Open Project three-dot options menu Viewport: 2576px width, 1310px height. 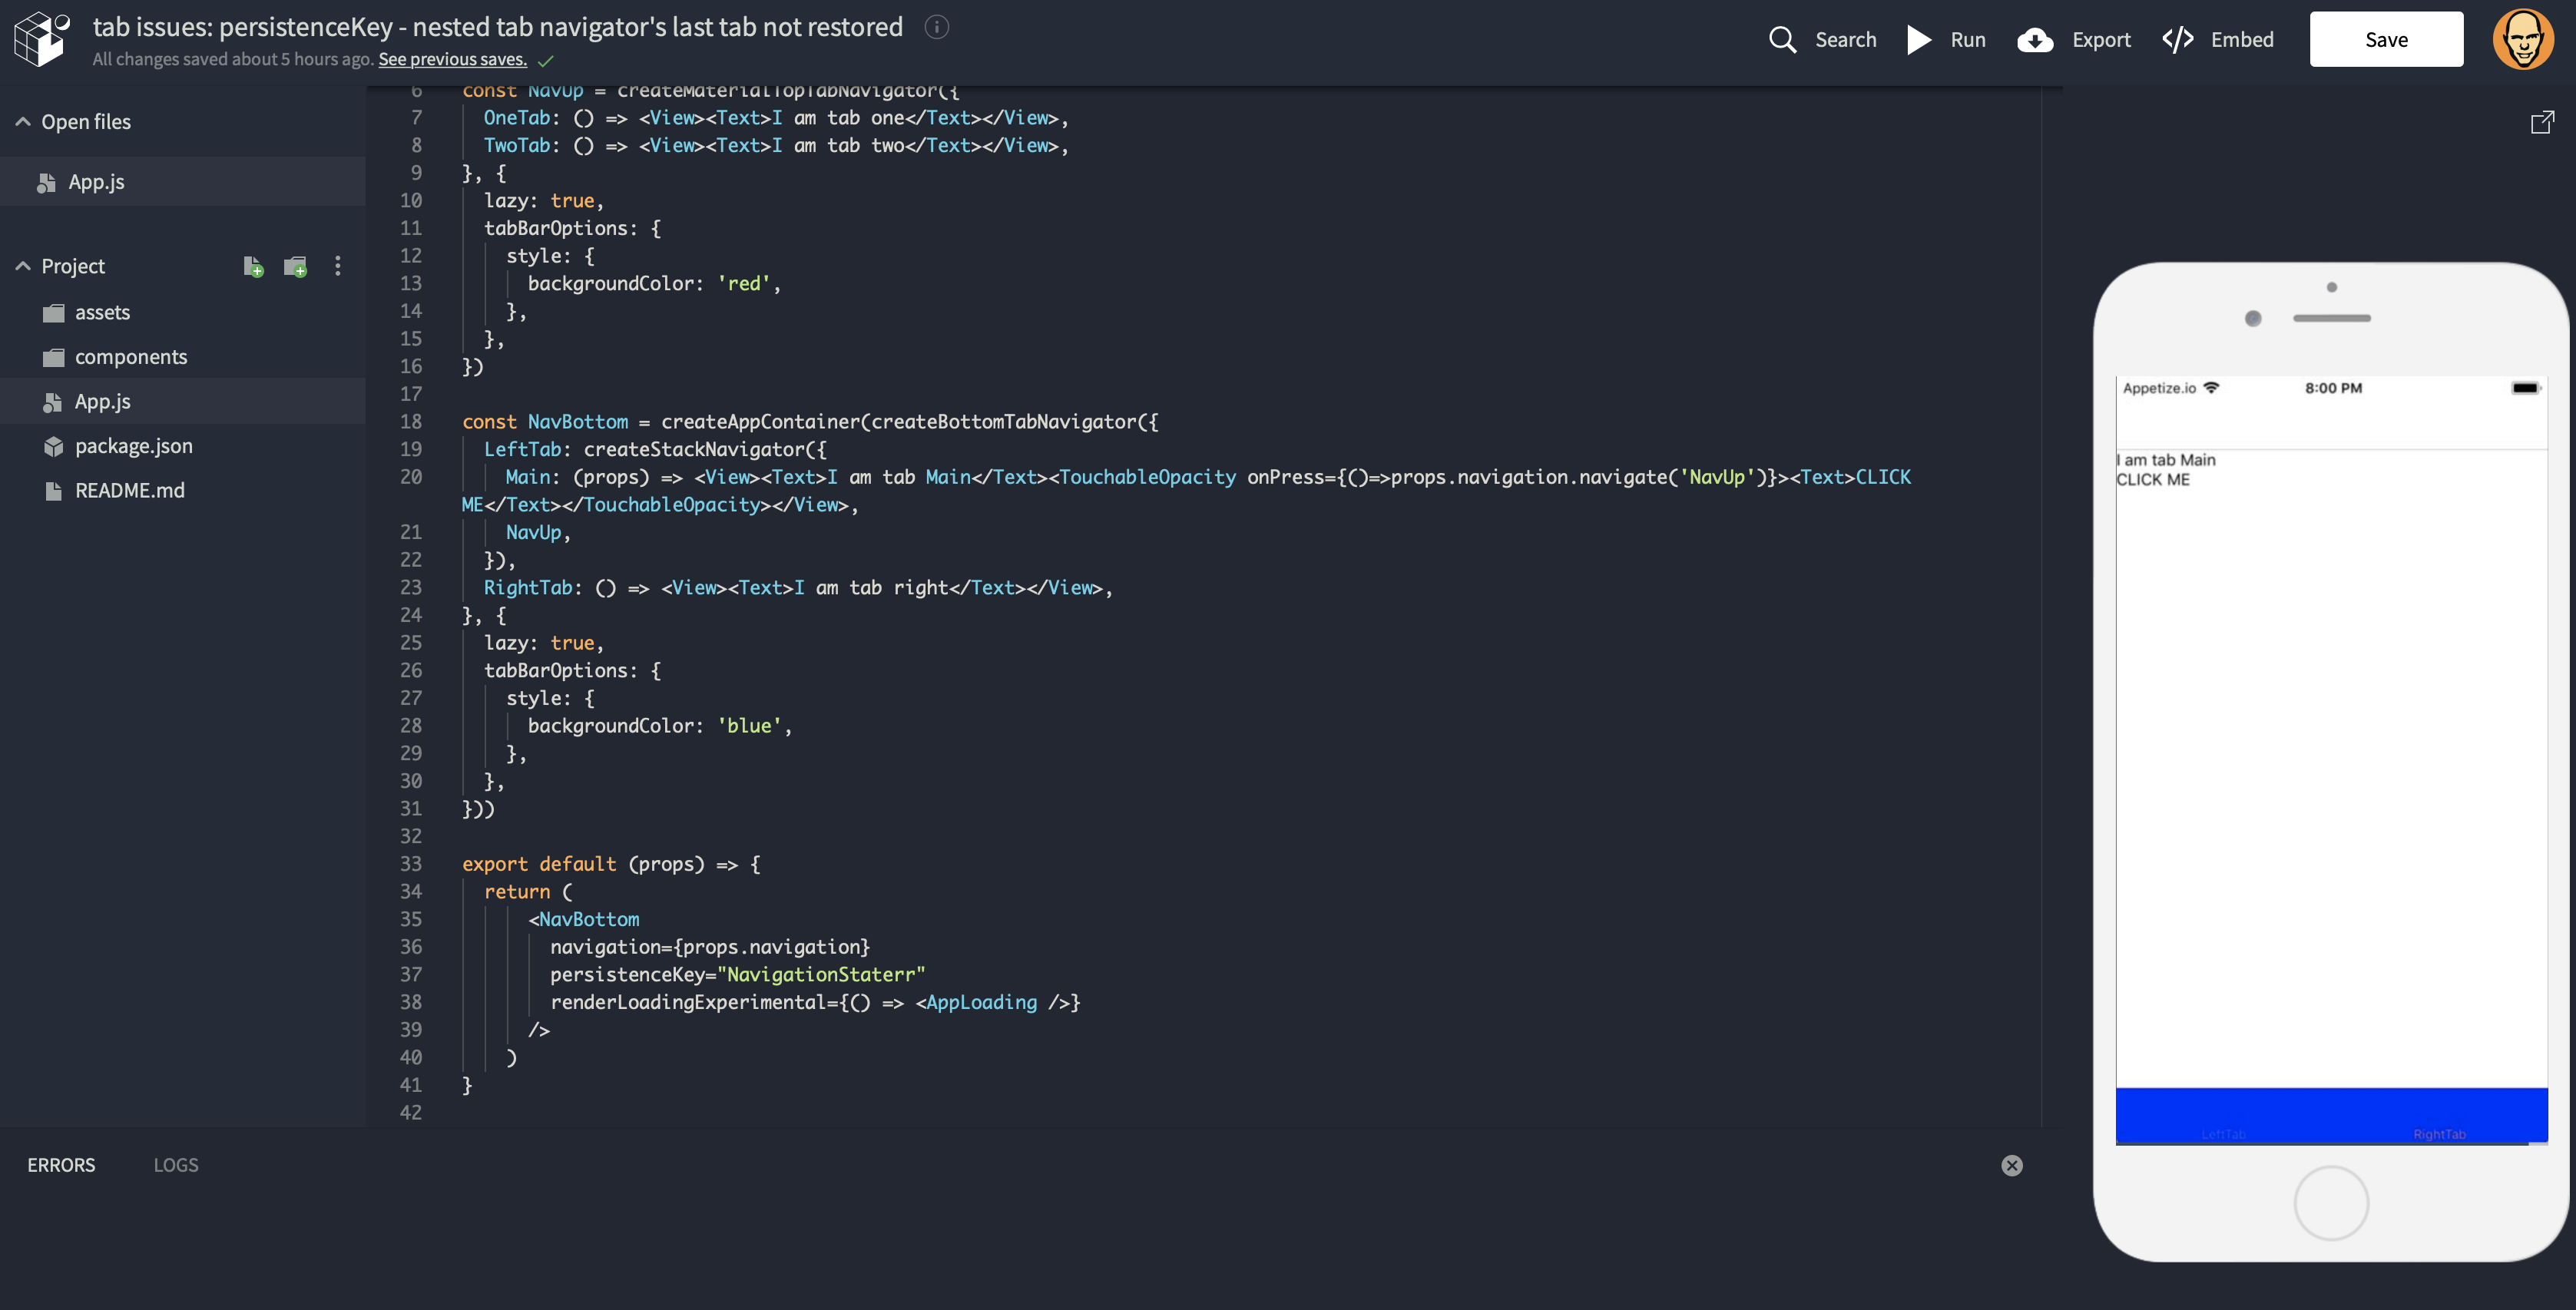[x=338, y=266]
